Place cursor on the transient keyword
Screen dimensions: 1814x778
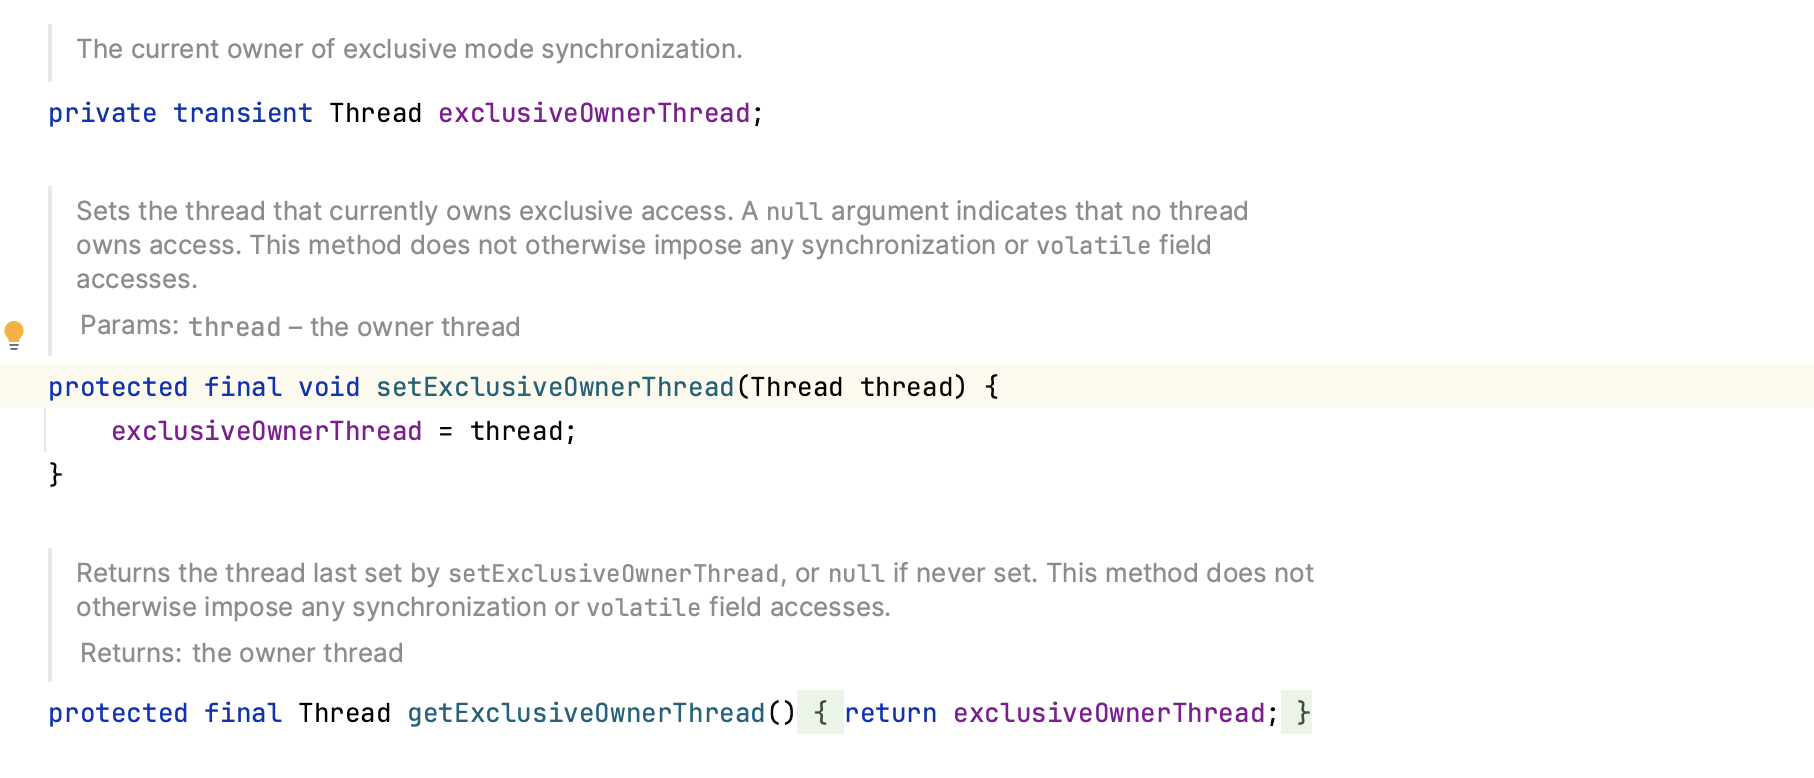243,113
